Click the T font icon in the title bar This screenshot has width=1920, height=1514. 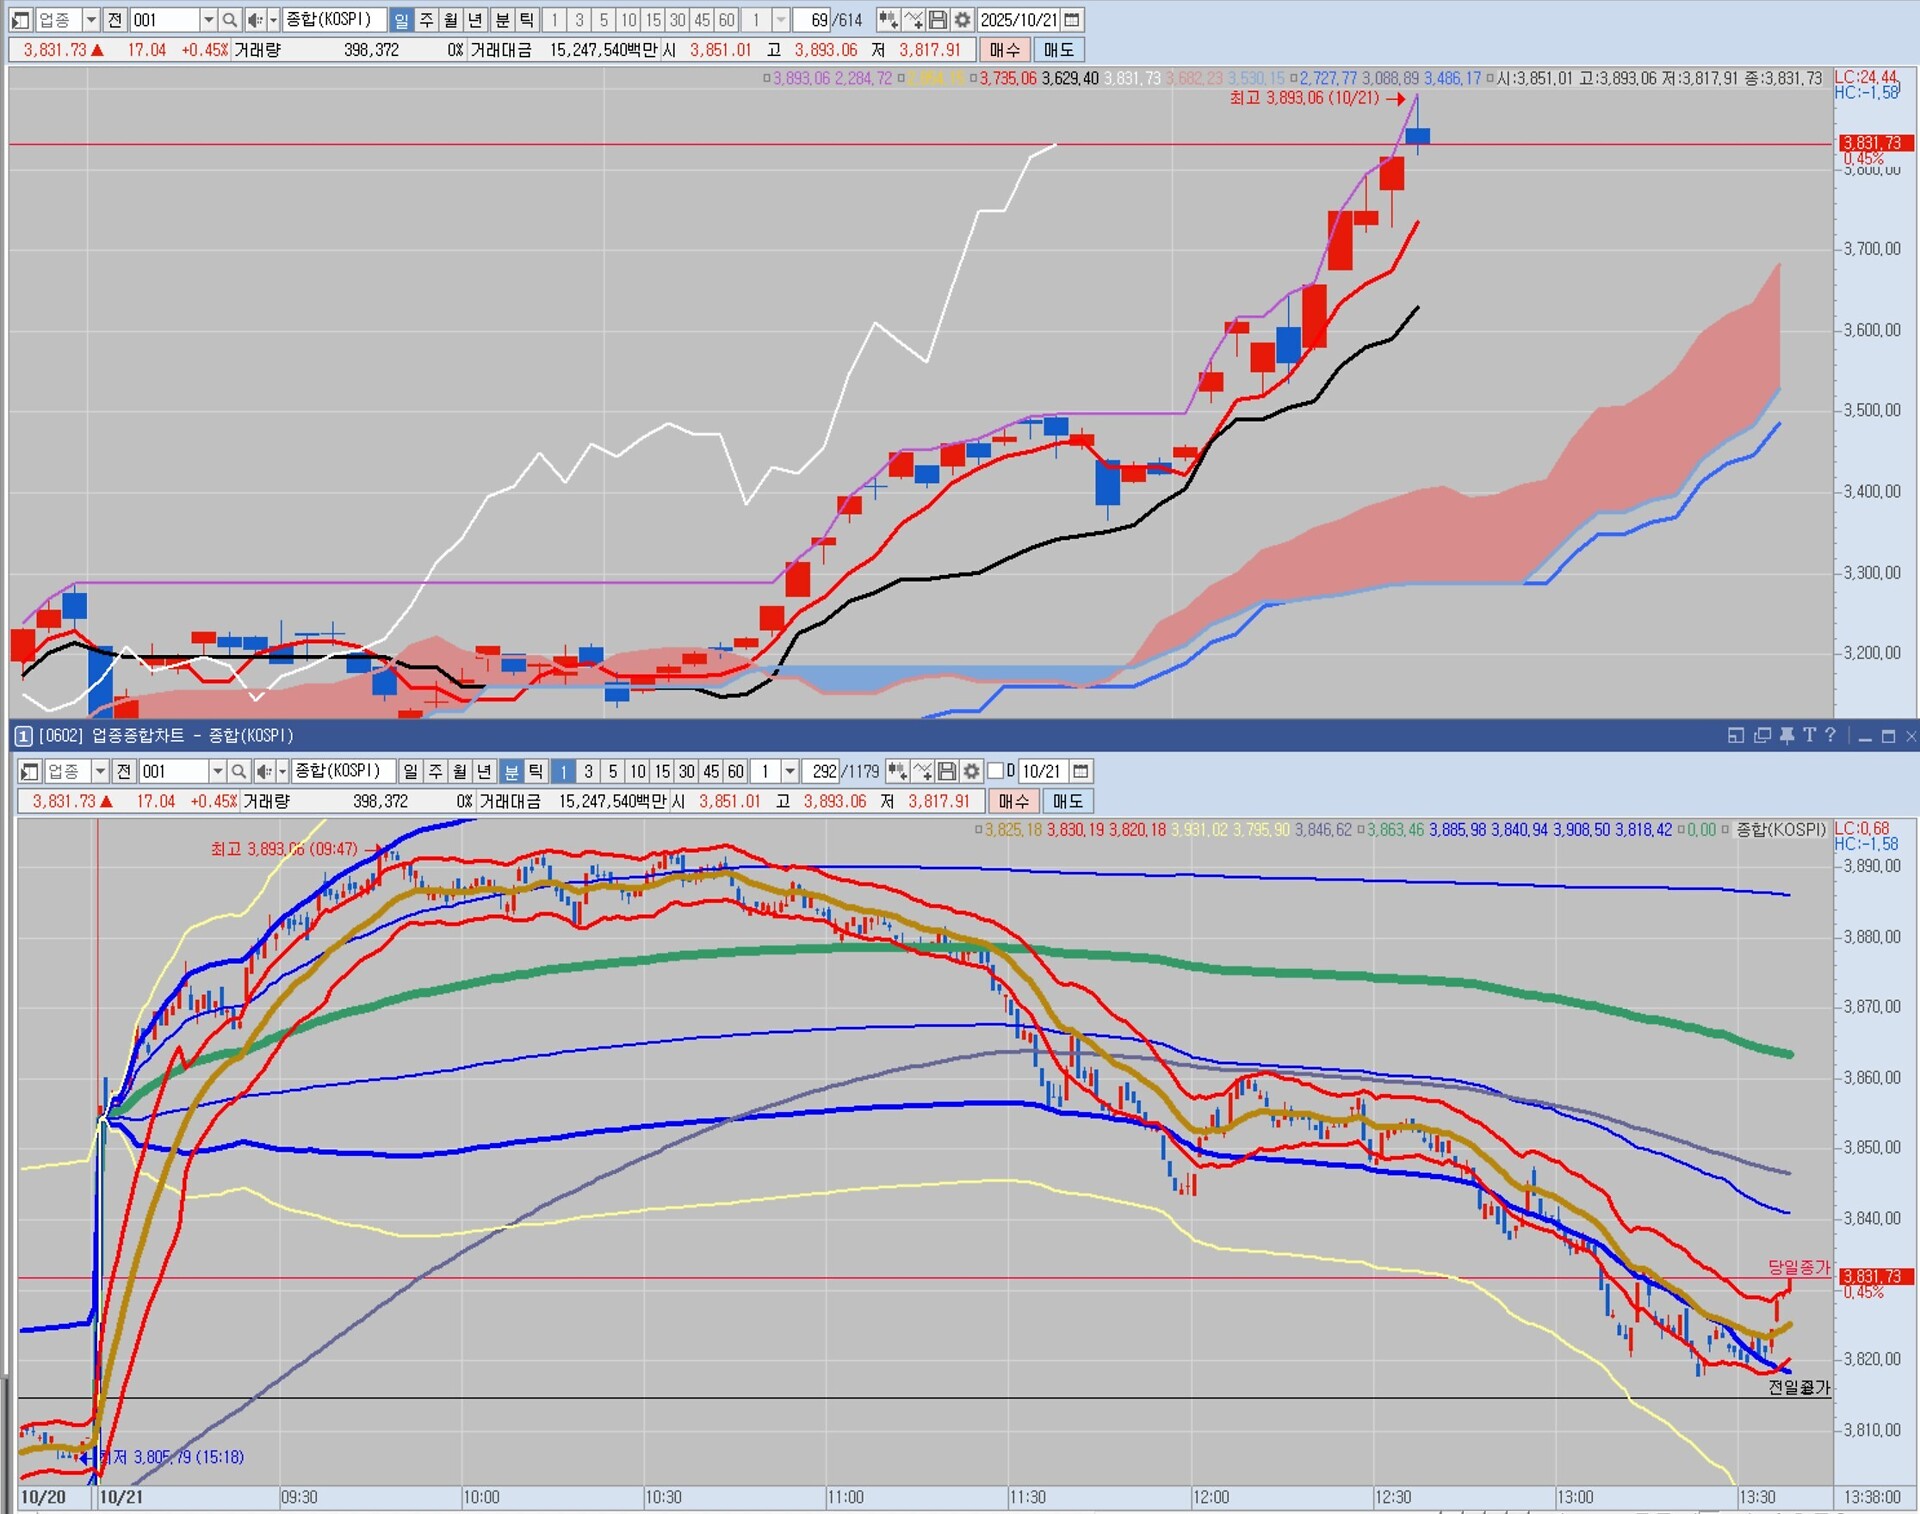(1809, 736)
